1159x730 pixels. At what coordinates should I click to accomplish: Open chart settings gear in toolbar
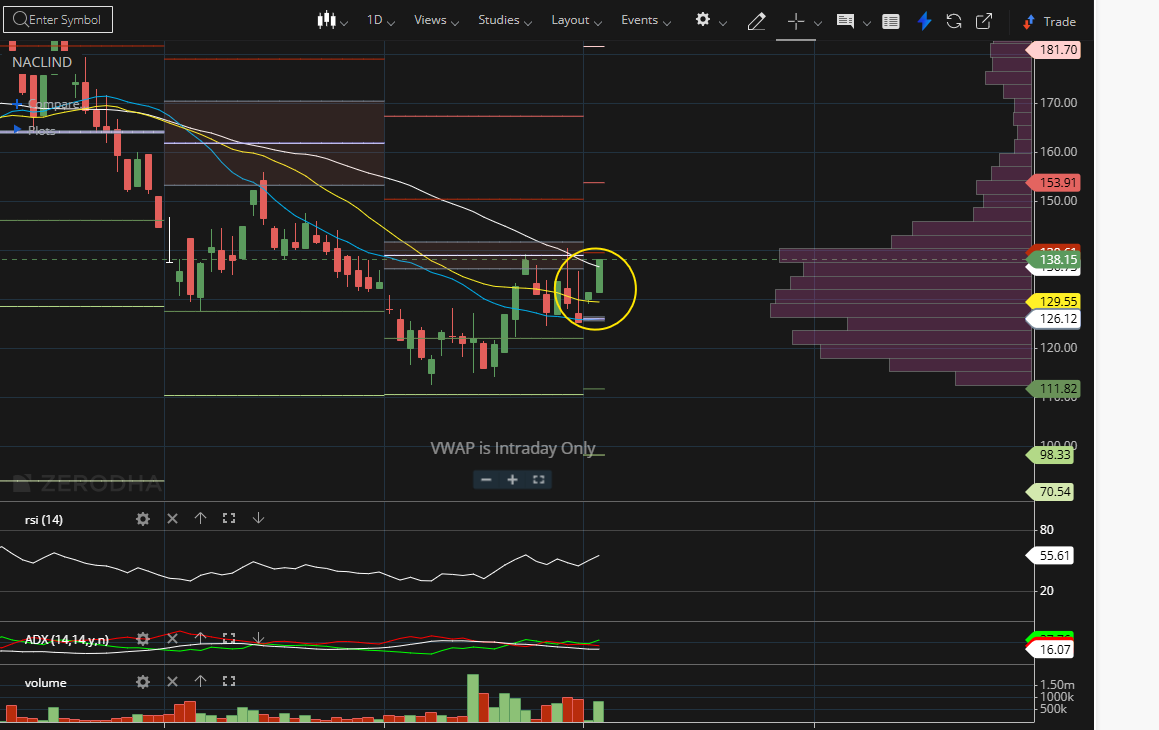click(703, 20)
